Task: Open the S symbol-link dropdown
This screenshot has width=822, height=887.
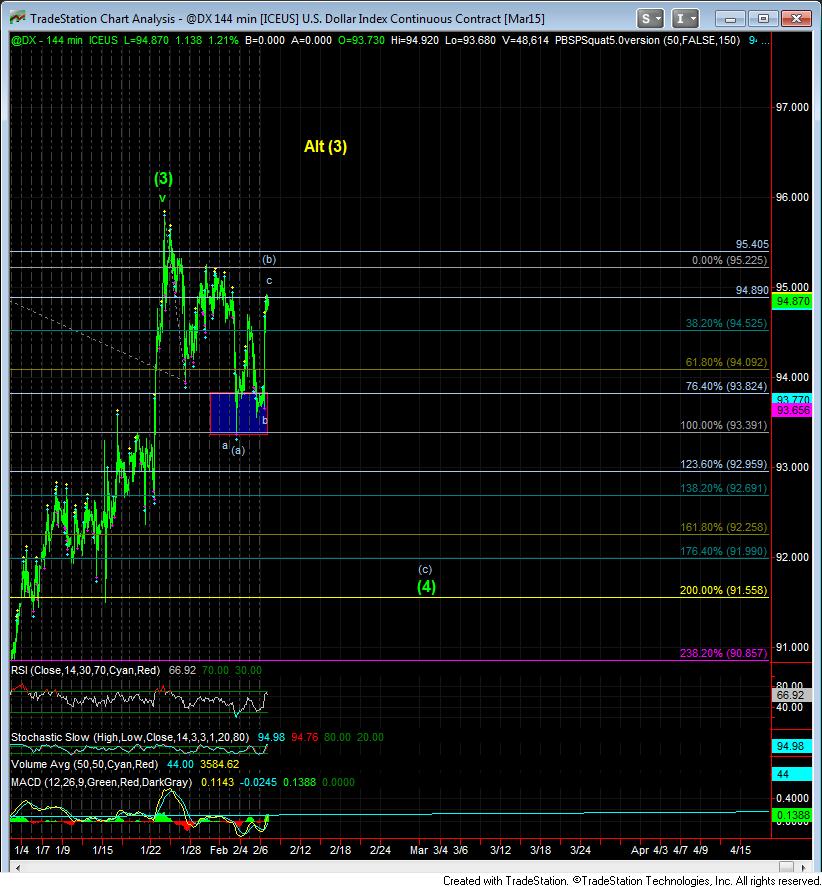Action: point(650,18)
